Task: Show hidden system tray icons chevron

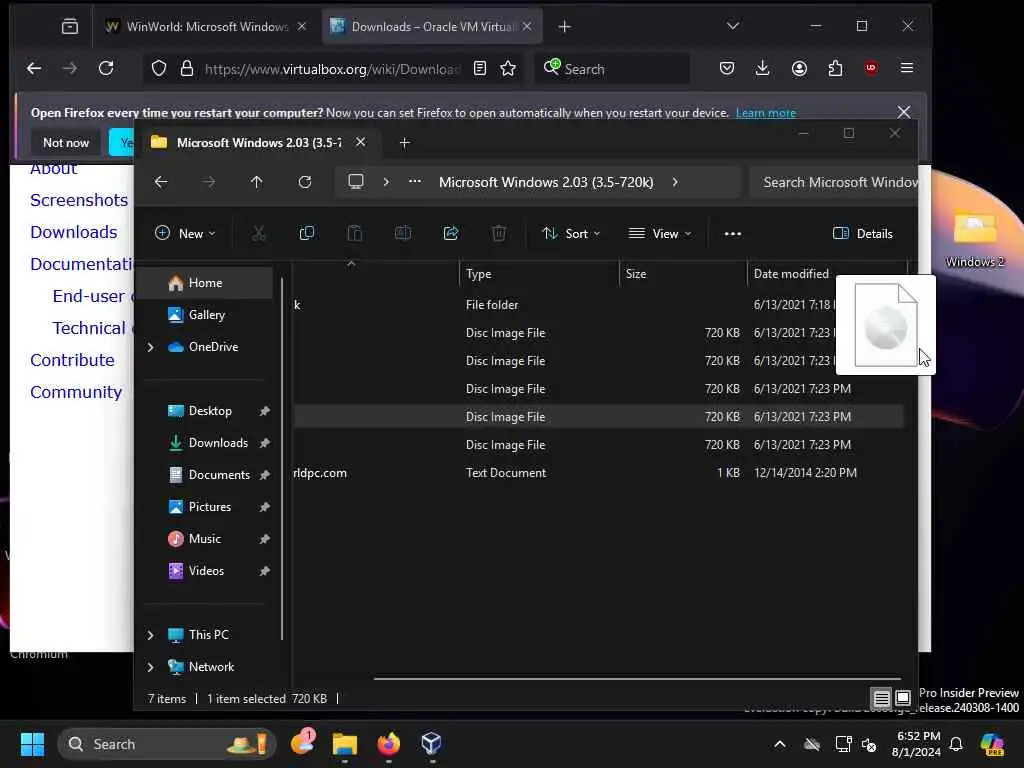Action: [x=780, y=744]
